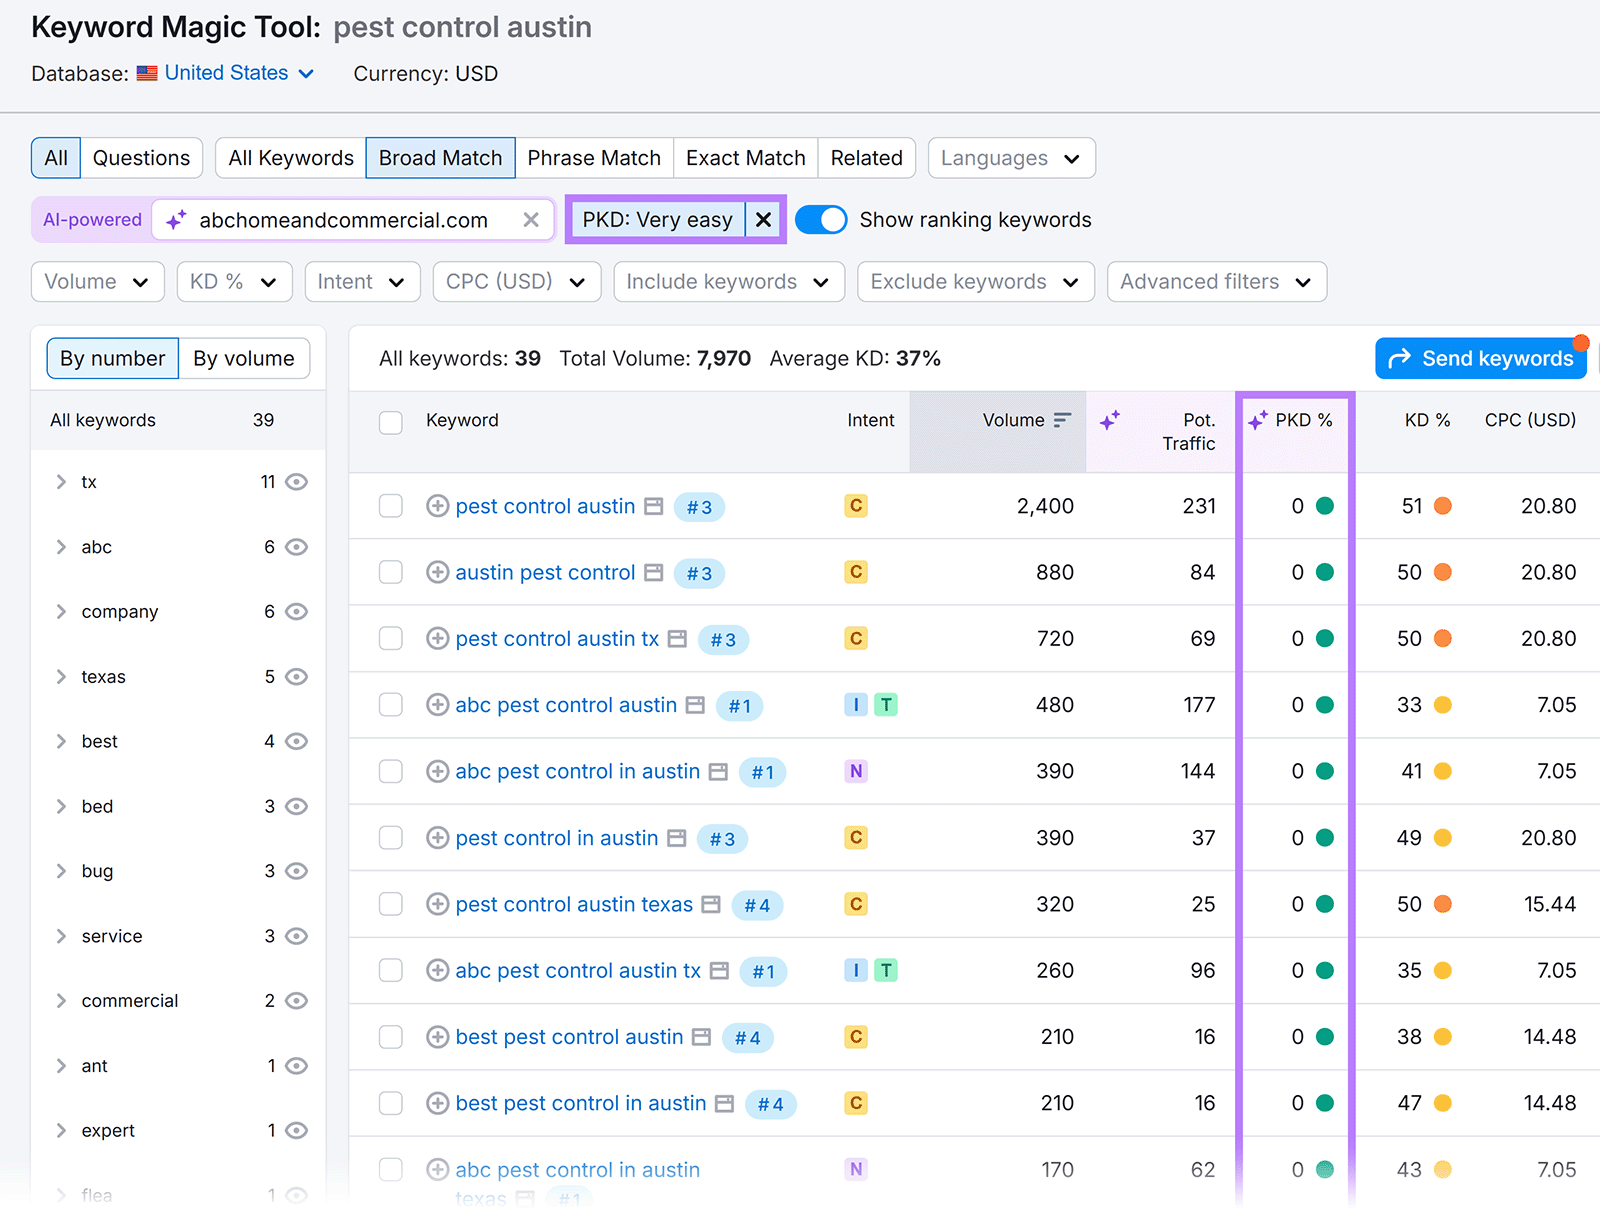Disable the Show ranking keywords toggle
The width and height of the screenshot is (1600, 1213).
821,219
